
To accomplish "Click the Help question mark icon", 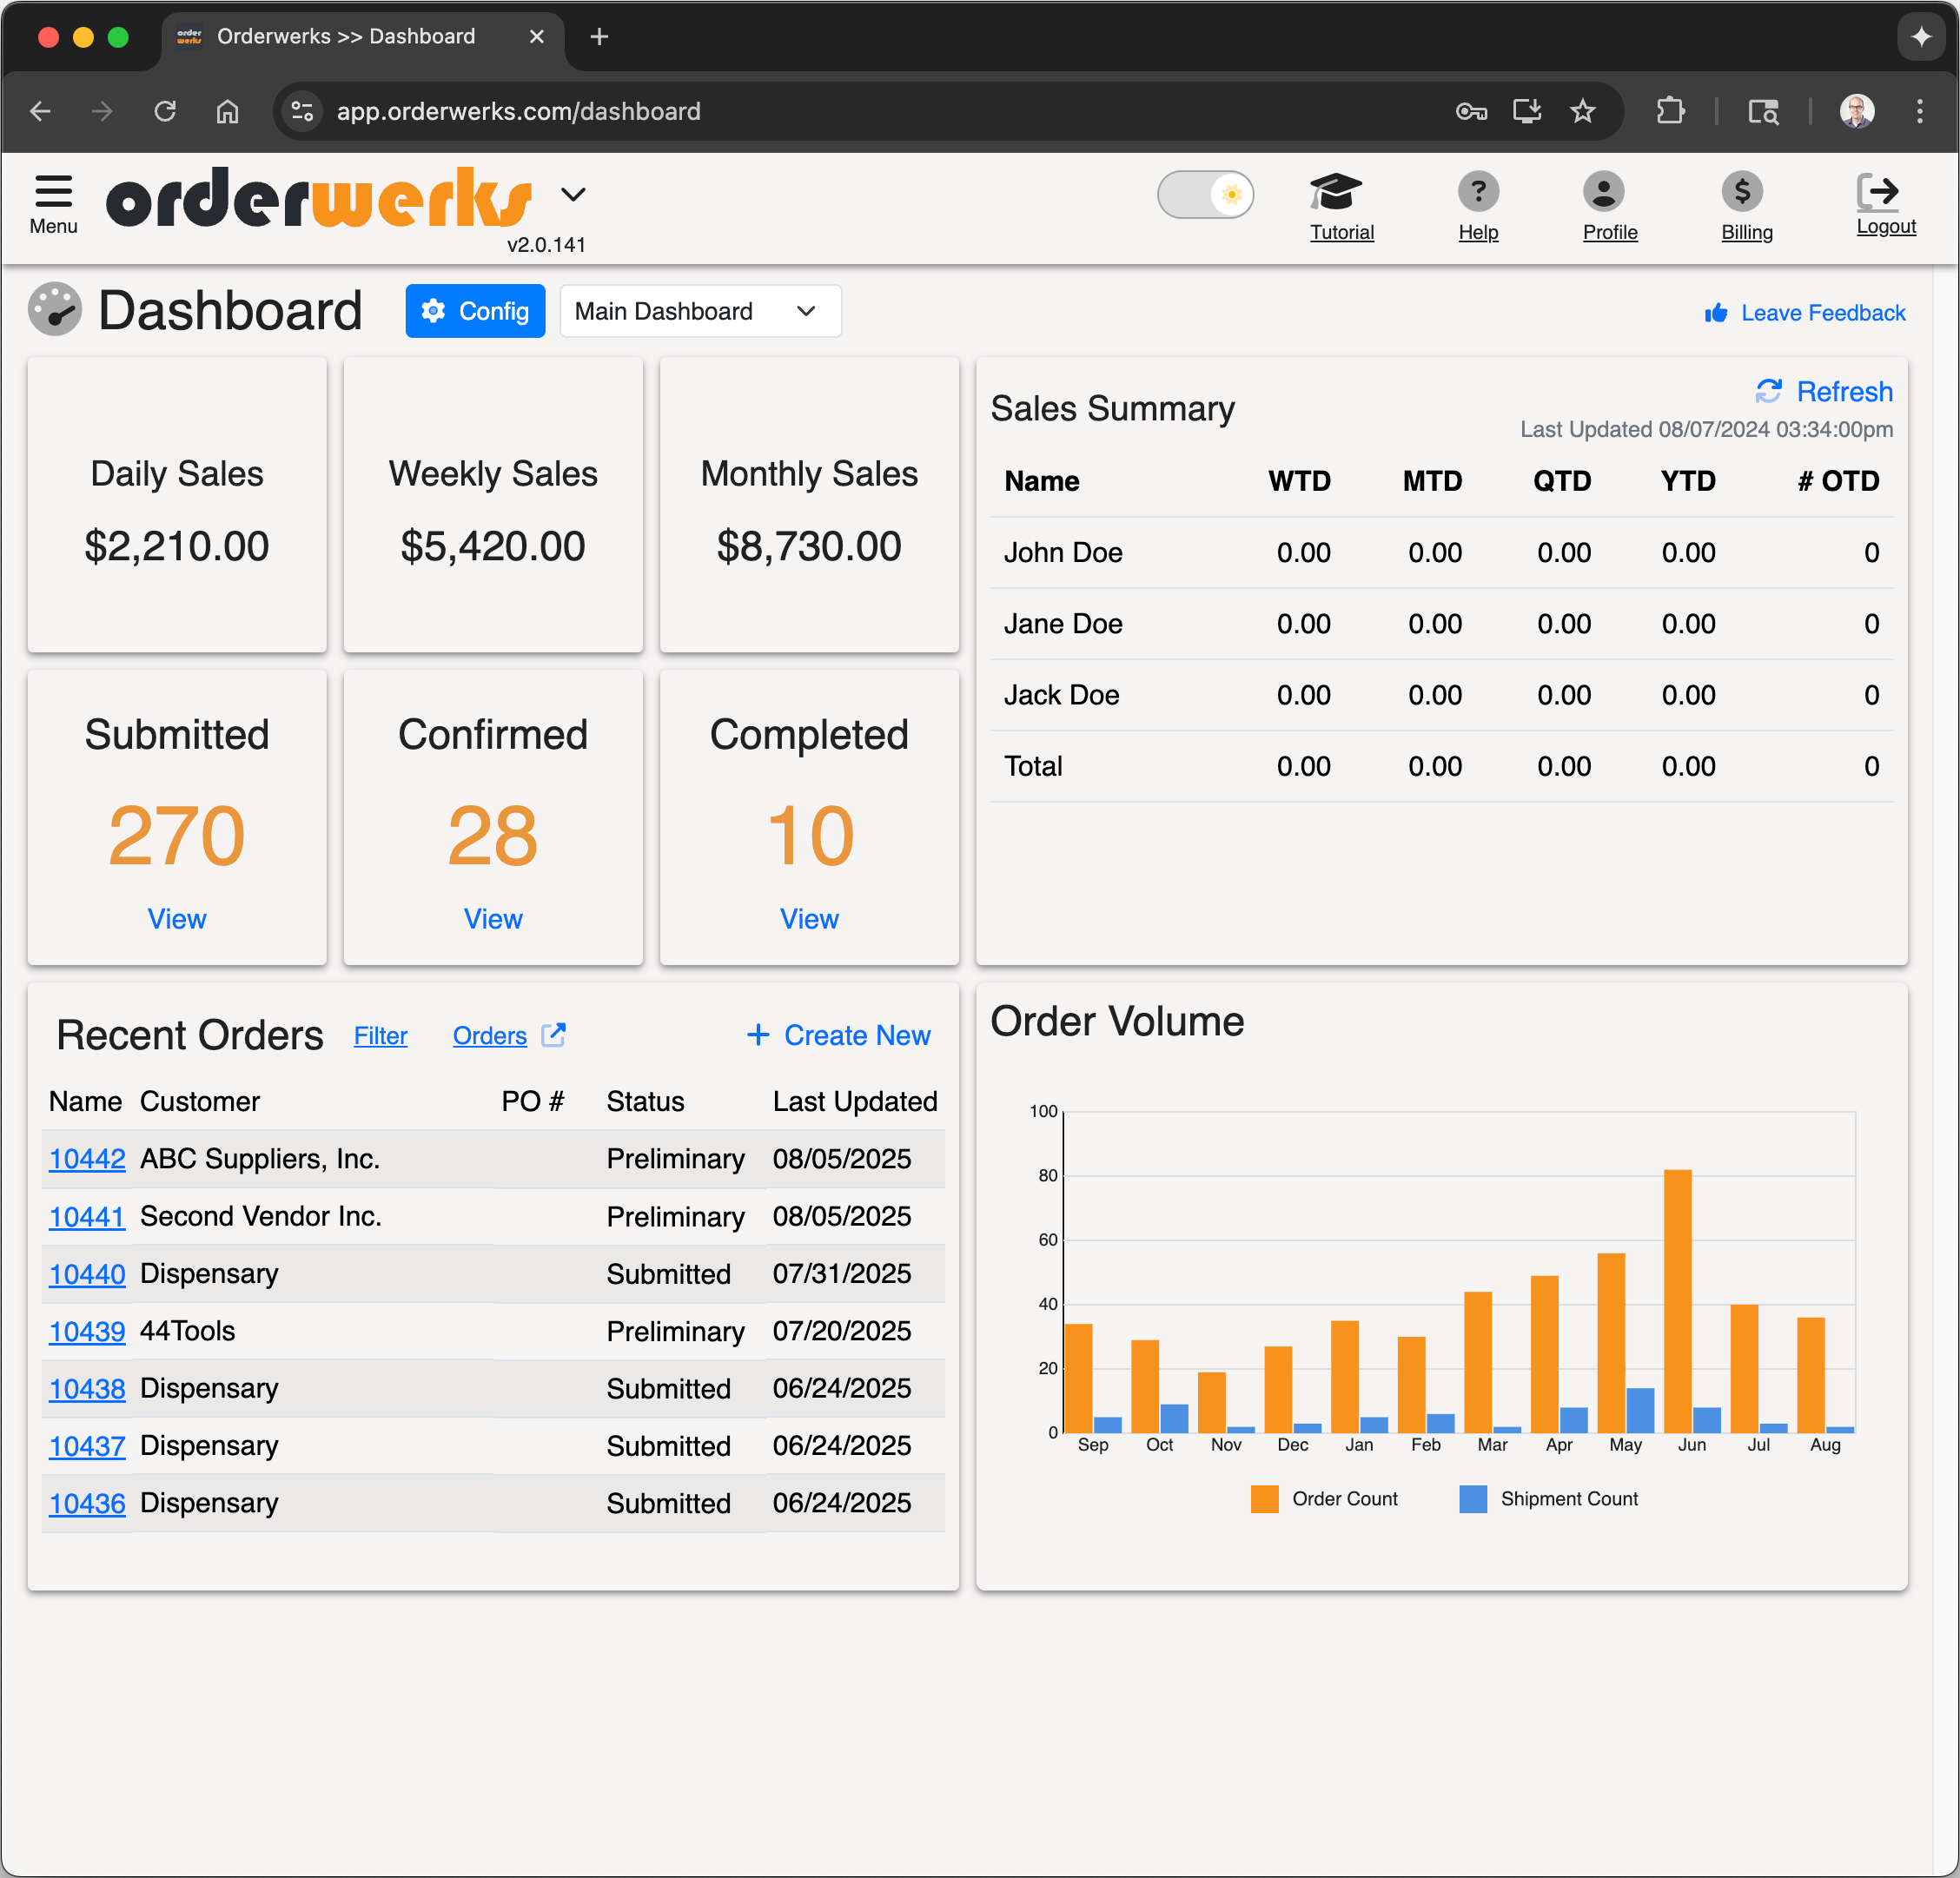I will pyautogui.click(x=1478, y=191).
